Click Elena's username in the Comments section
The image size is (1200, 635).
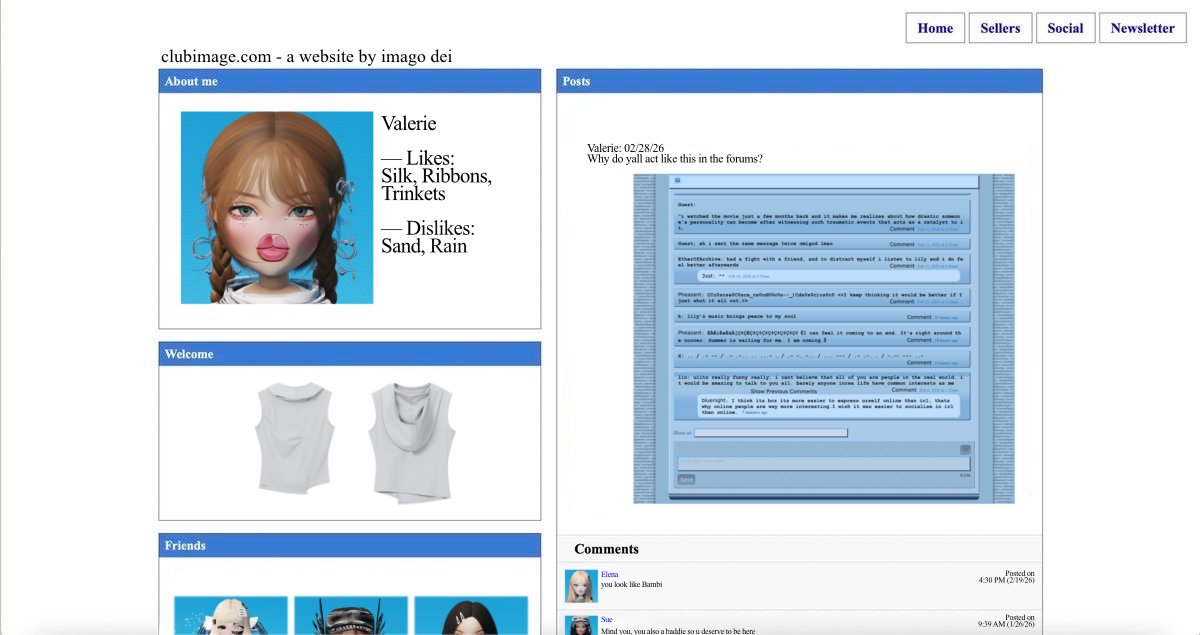[610, 573]
